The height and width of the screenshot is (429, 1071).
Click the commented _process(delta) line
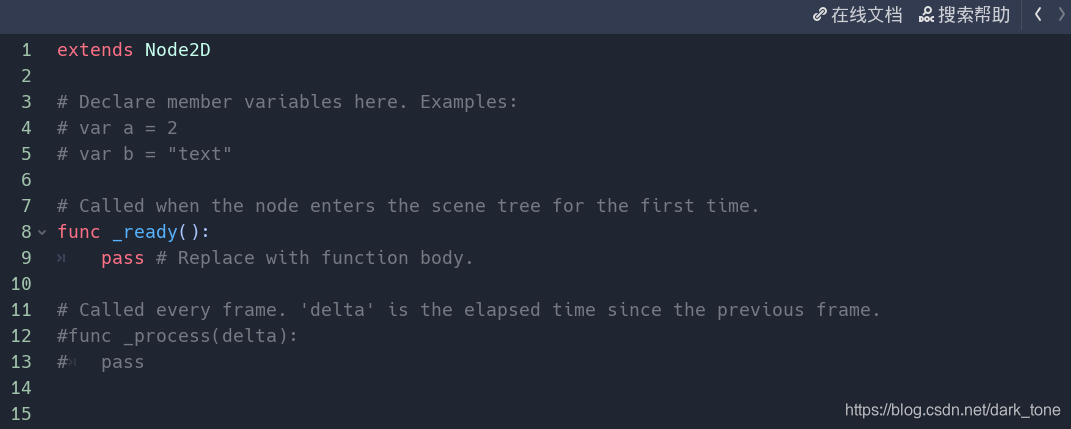pos(178,336)
